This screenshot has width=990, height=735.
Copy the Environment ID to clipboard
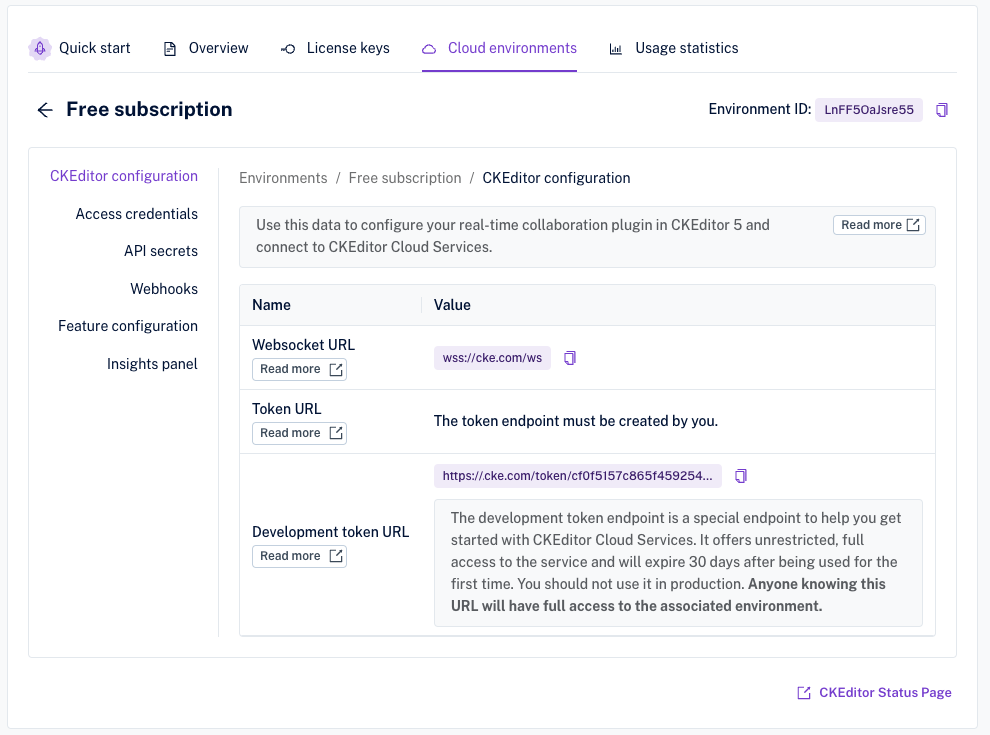[x=941, y=110]
